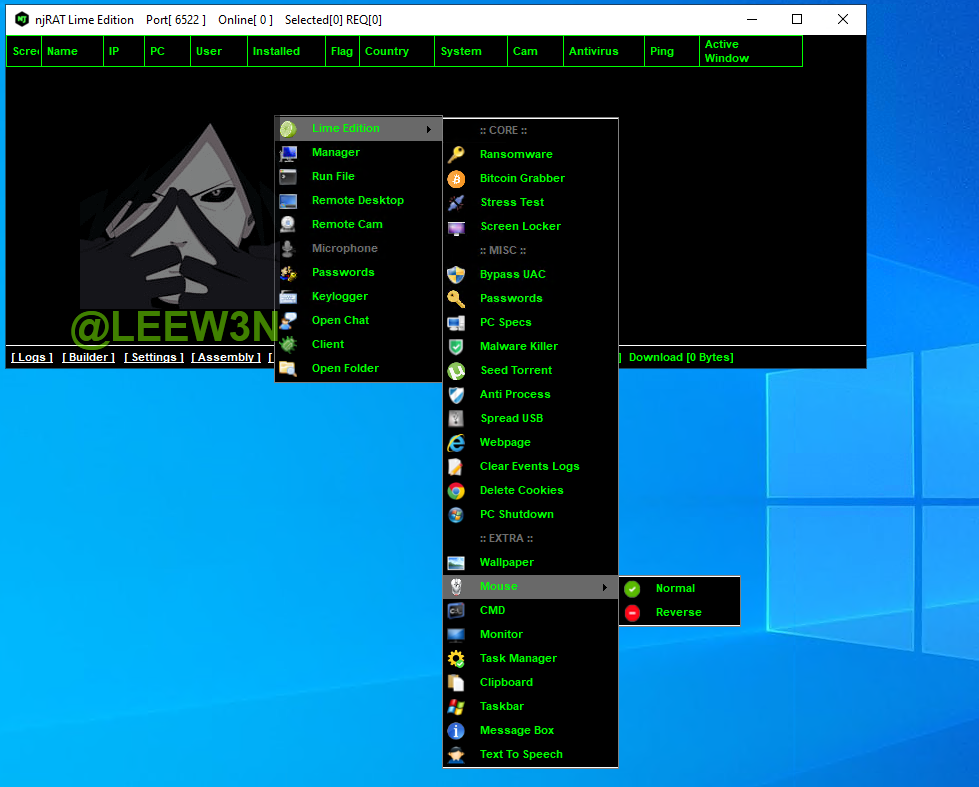Select the Normal mouse option

click(x=675, y=588)
